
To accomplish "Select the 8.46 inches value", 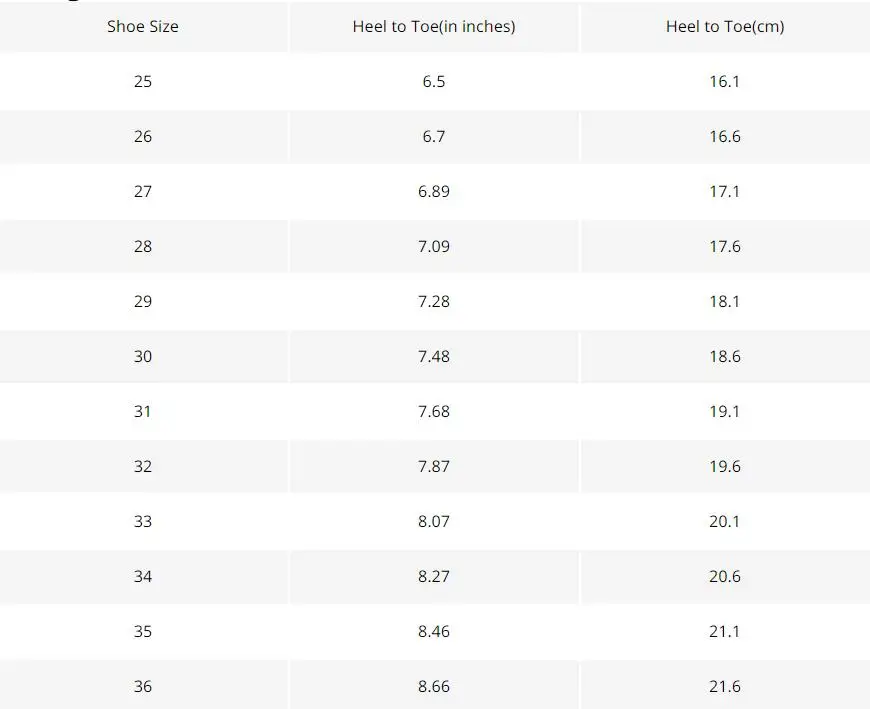I will click(434, 631).
